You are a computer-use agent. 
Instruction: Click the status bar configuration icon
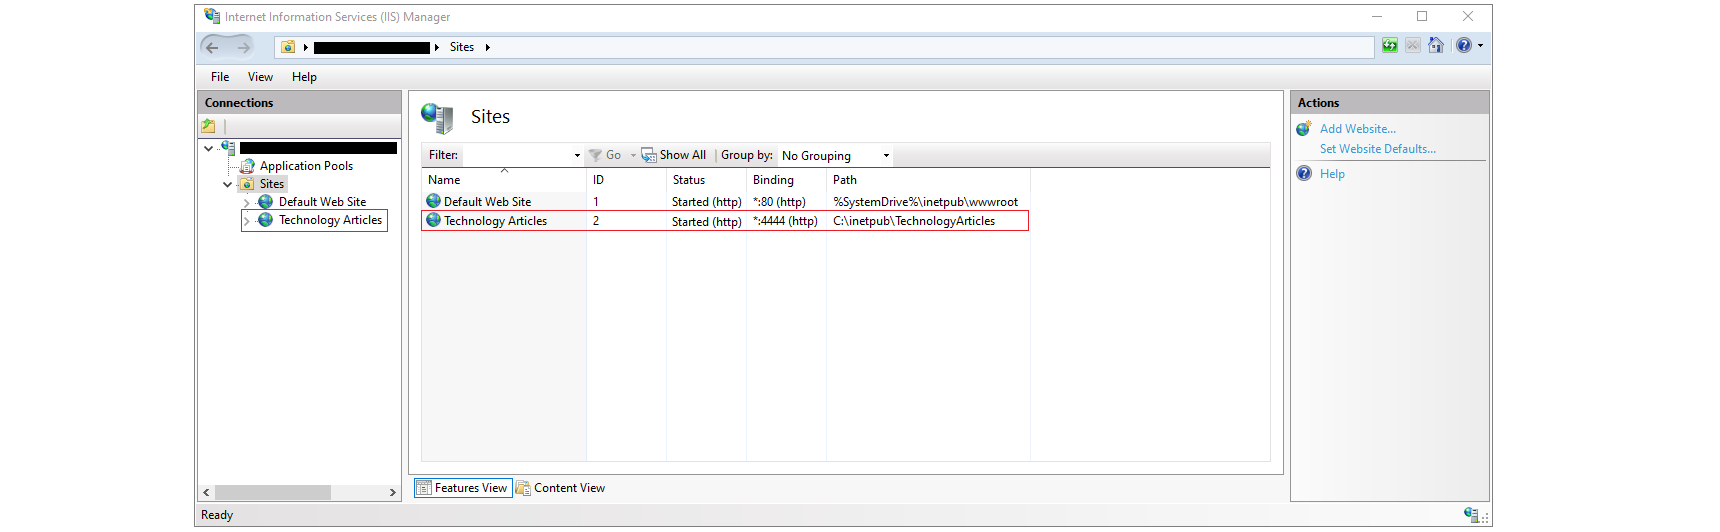1471,514
